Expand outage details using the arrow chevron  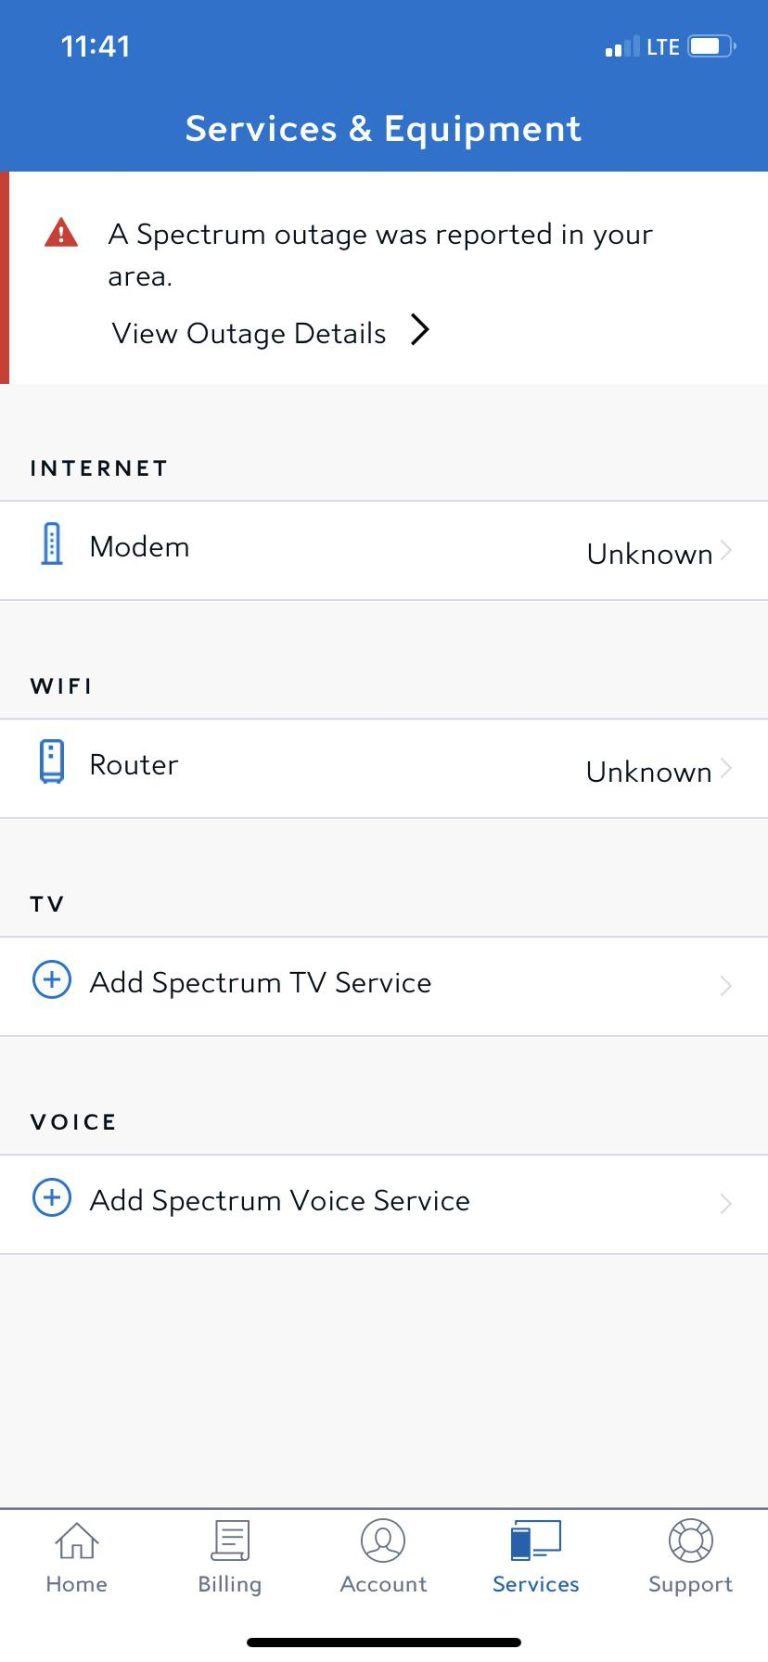coord(421,330)
